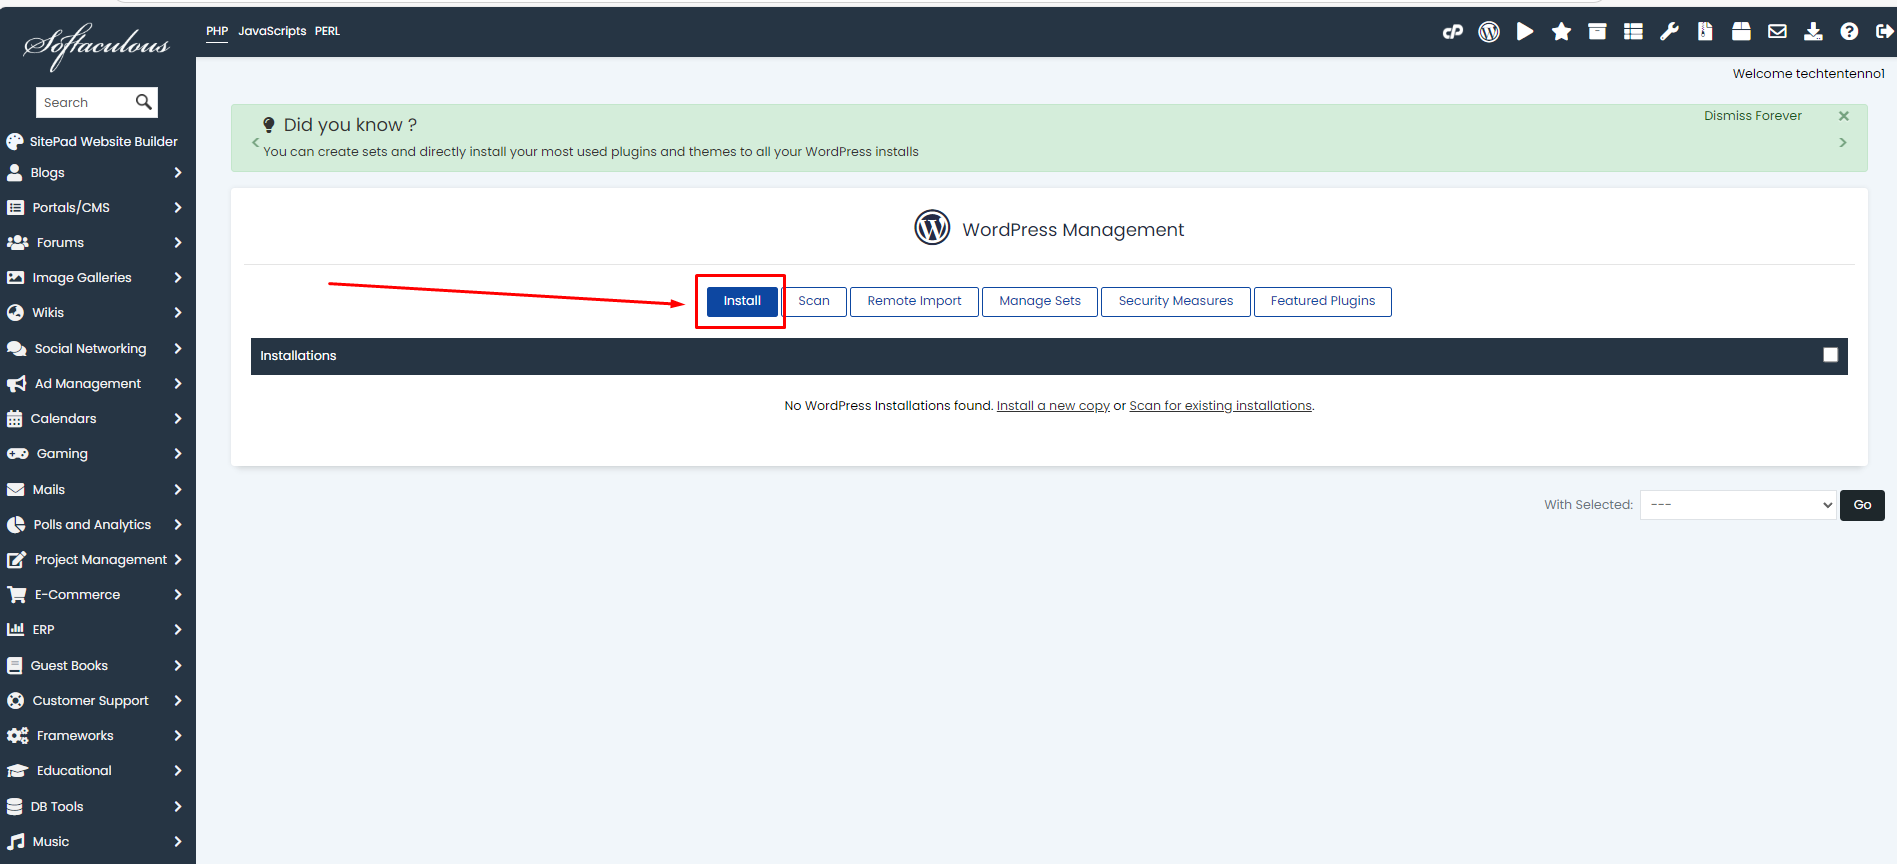
Task: Click the cPanel icon in top toolbar
Action: pyautogui.click(x=1452, y=32)
